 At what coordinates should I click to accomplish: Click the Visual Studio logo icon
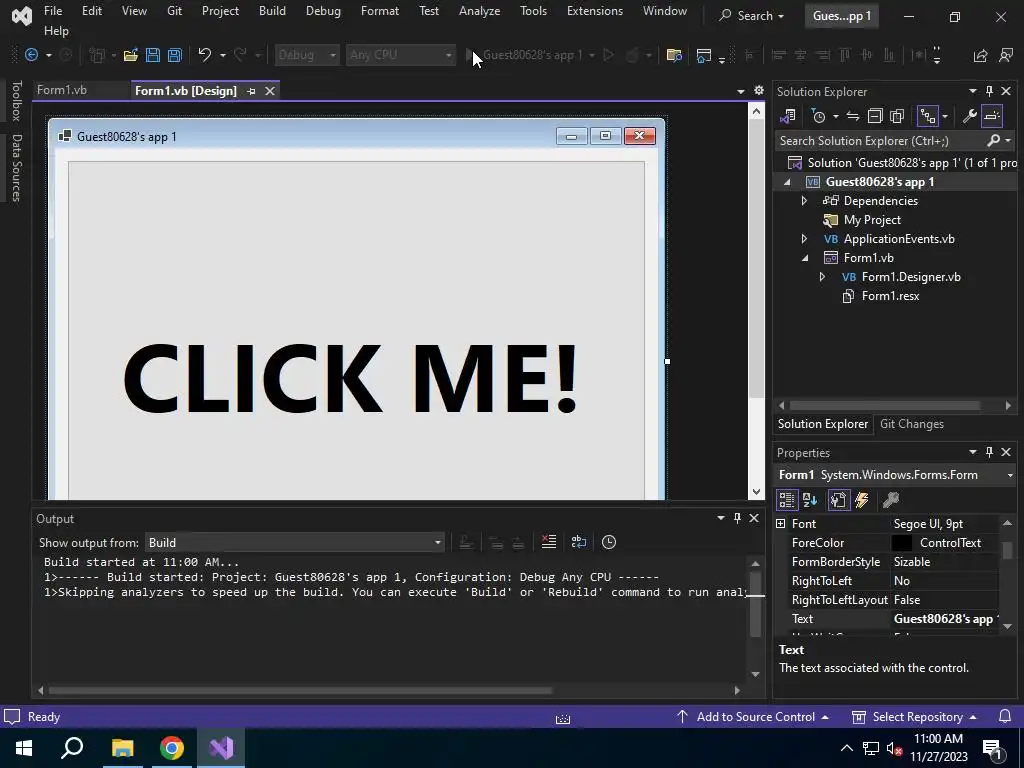pos(22,16)
